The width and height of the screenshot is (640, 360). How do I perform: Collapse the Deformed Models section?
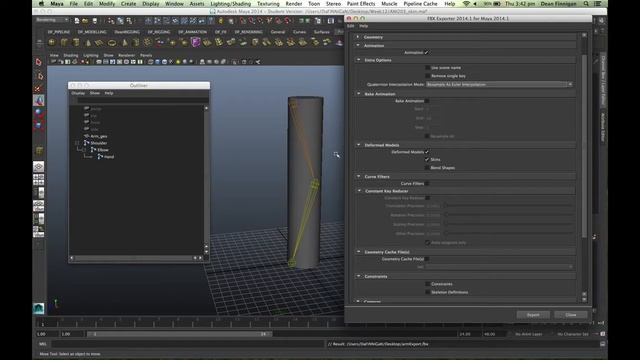click(x=358, y=144)
